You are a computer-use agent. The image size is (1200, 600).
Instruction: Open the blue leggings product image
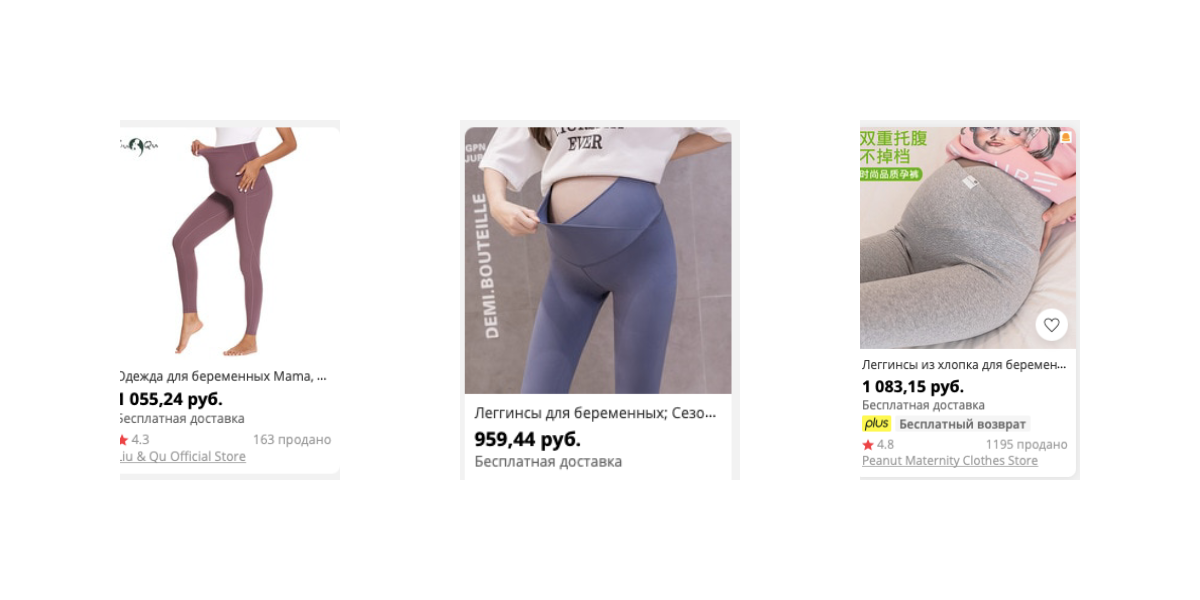(x=598, y=260)
